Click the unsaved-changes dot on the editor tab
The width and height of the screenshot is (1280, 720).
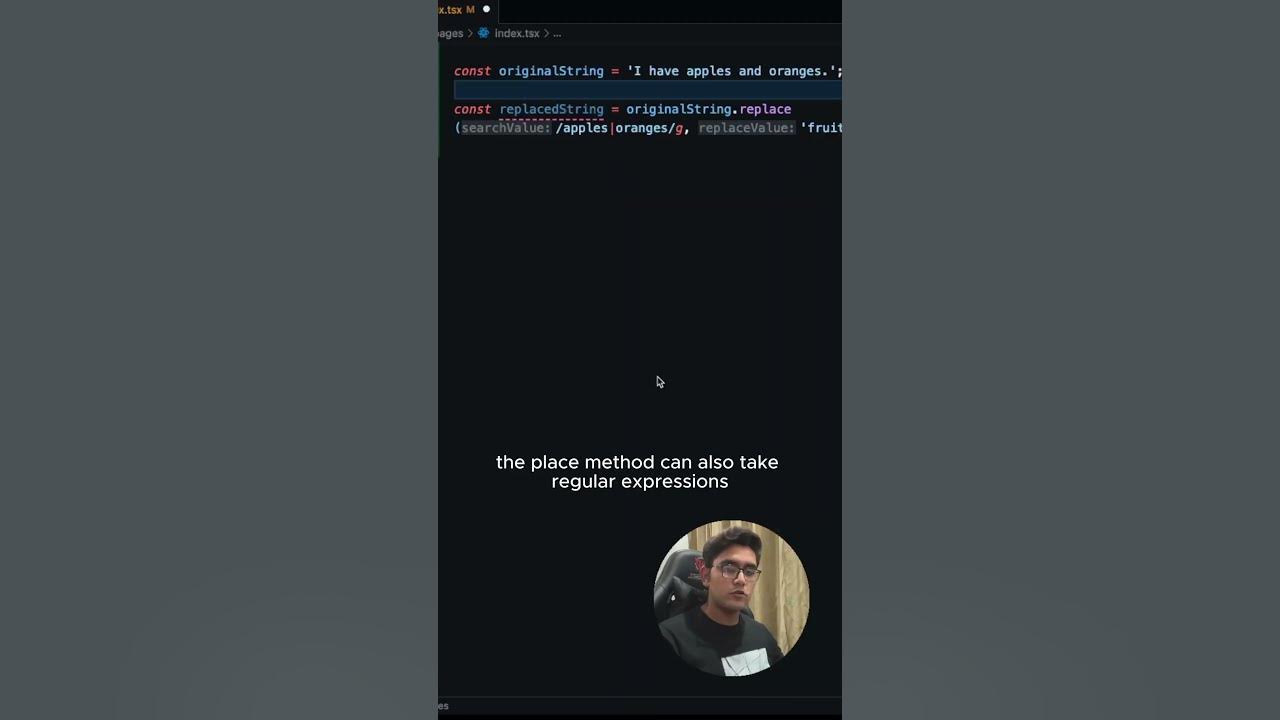pyautogui.click(x=487, y=9)
